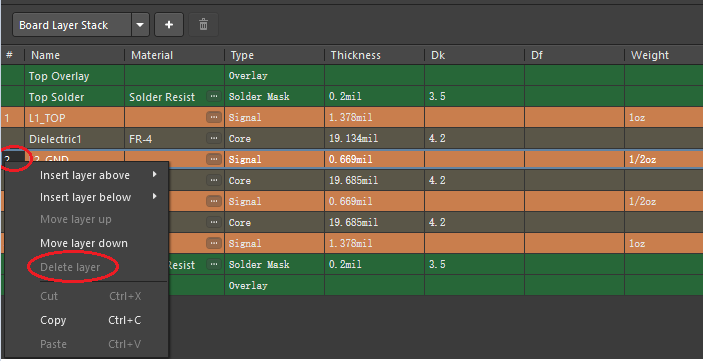The image size is (703, 361).
Task: Click the trash delete icon in toolbar
Action: [x=204, y=25]
